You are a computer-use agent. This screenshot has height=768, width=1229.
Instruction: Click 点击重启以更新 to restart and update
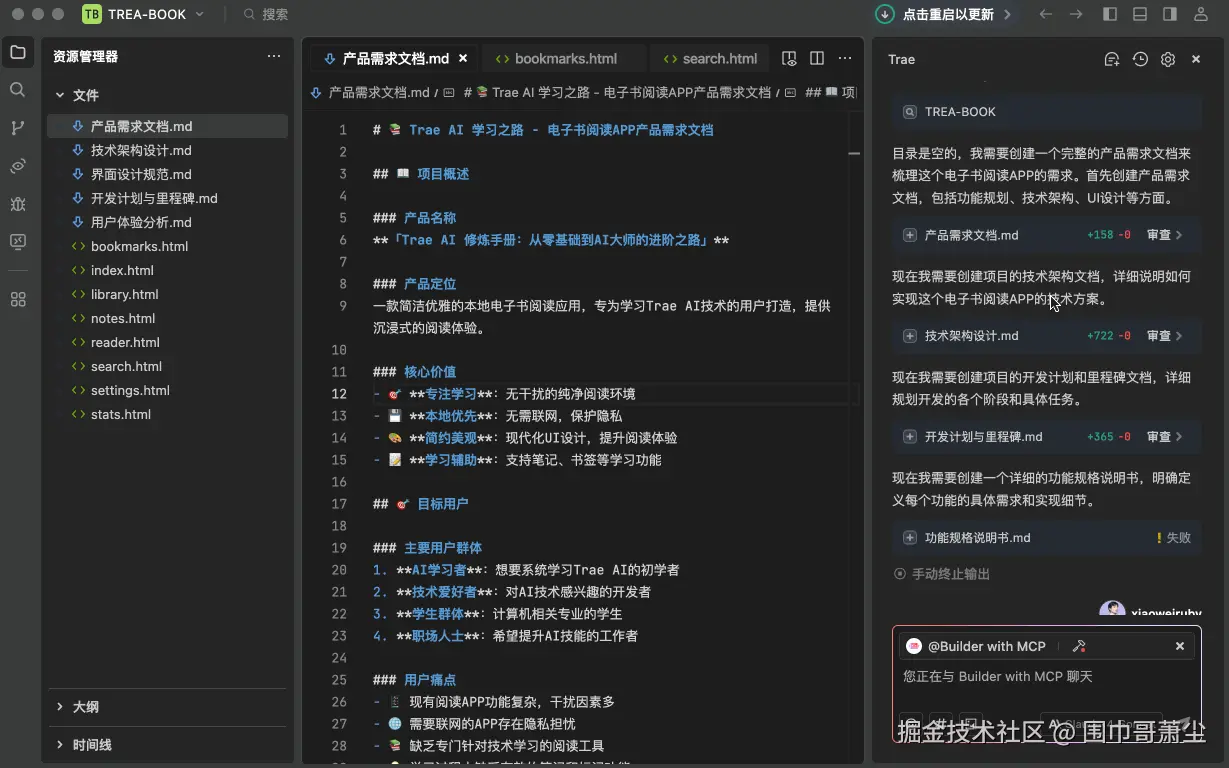click(x=948, y=14)
